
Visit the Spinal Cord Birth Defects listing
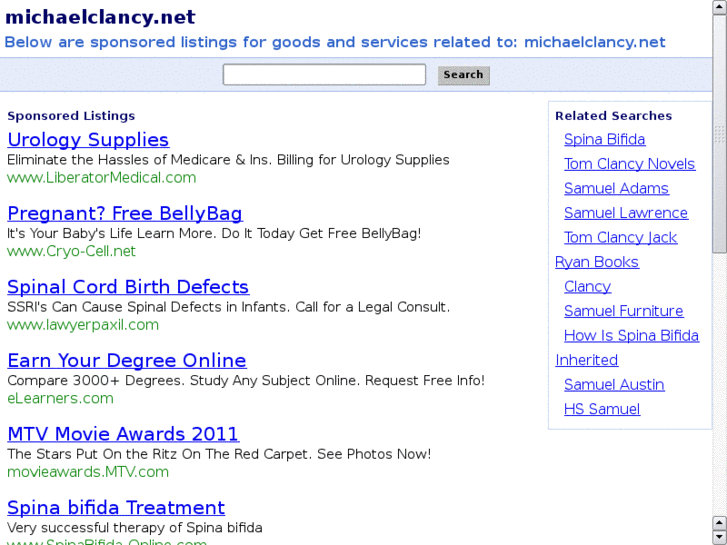(x=128, y=287)
